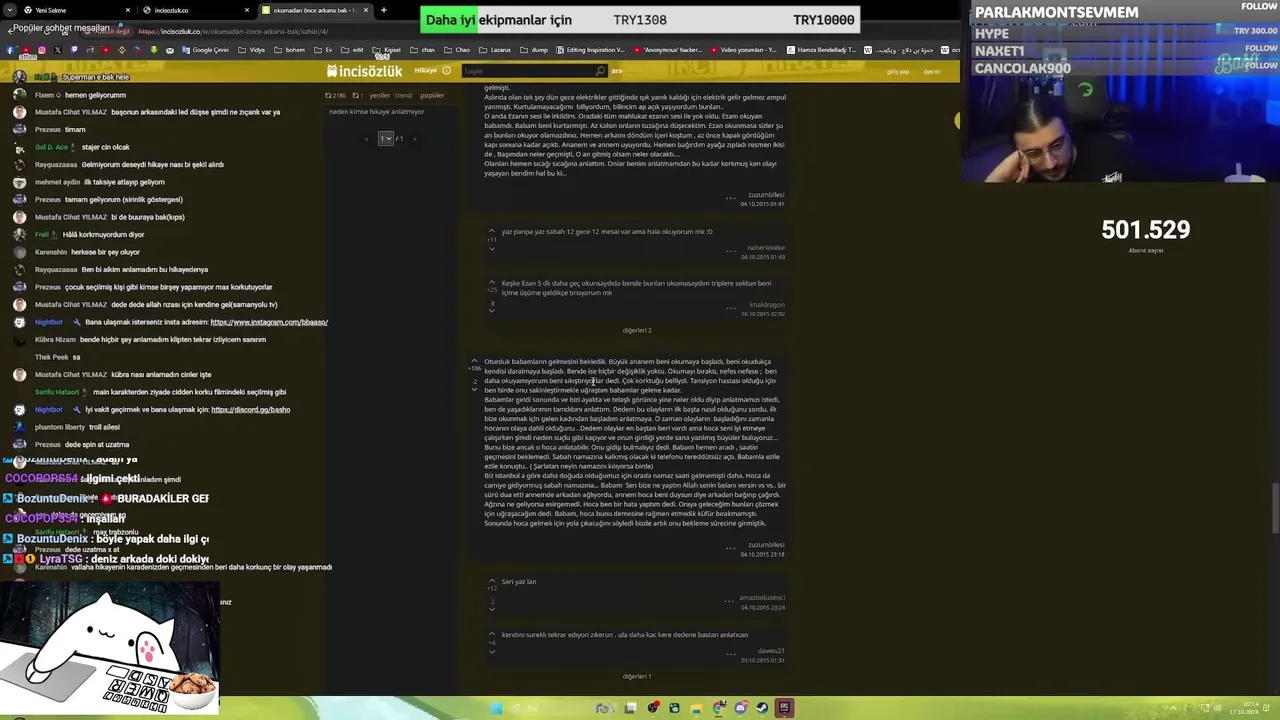The width and height of the screenshot is (1280, 720).
Task: Open author profile haberlekeke
Action: tap(766, 248)
